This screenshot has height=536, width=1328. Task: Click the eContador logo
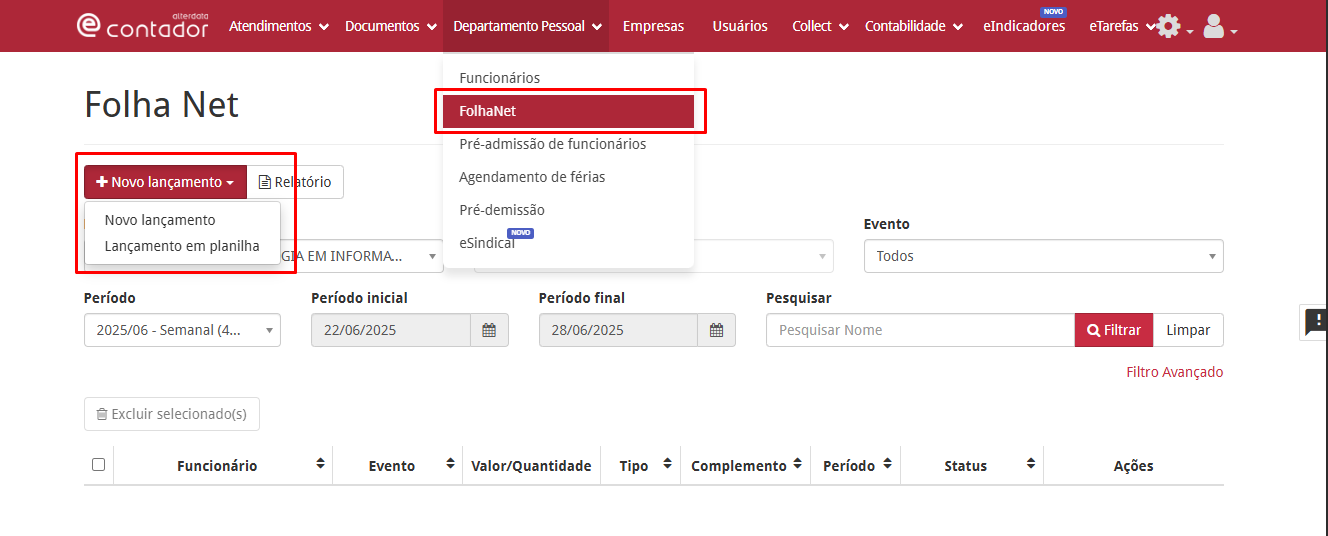(x=142, y=25)
